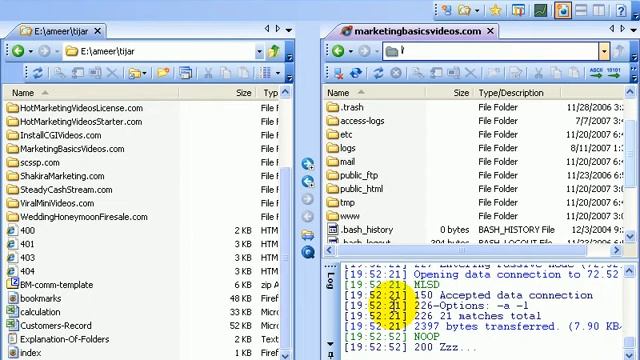This screenshot has height=360, width=640.
Task: Toggle the highlighted pane view icon
Action: pyautogui.click(x=562, y=10)
